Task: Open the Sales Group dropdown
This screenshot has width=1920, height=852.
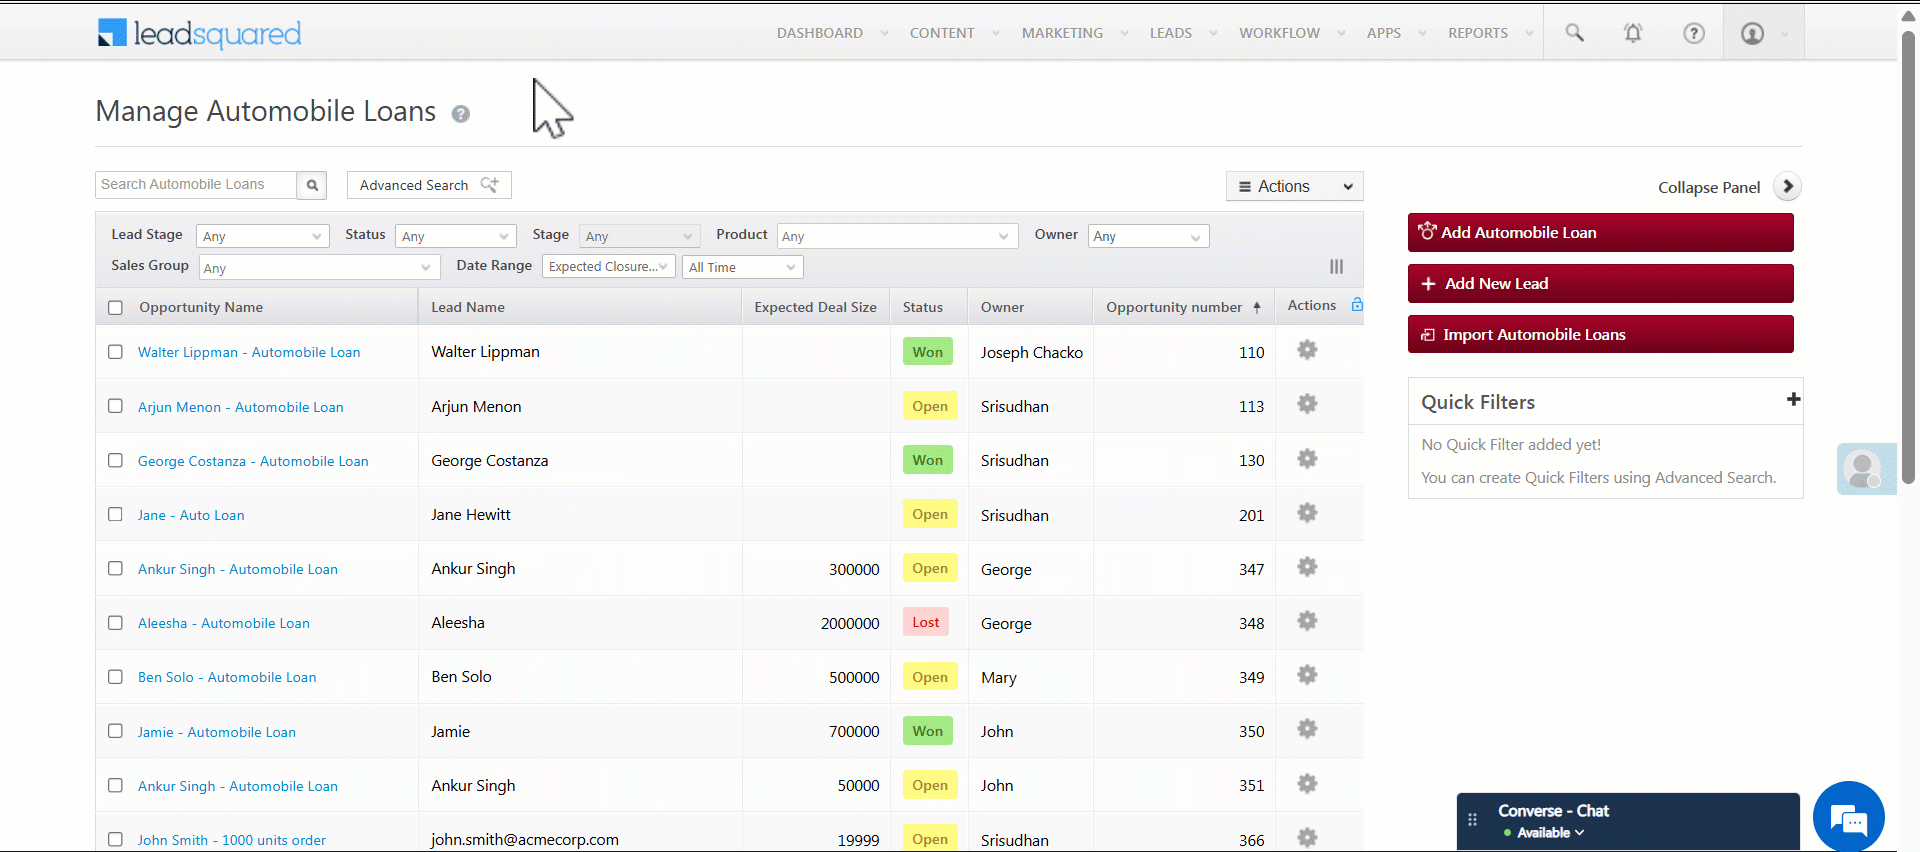Action: (318, 267)
